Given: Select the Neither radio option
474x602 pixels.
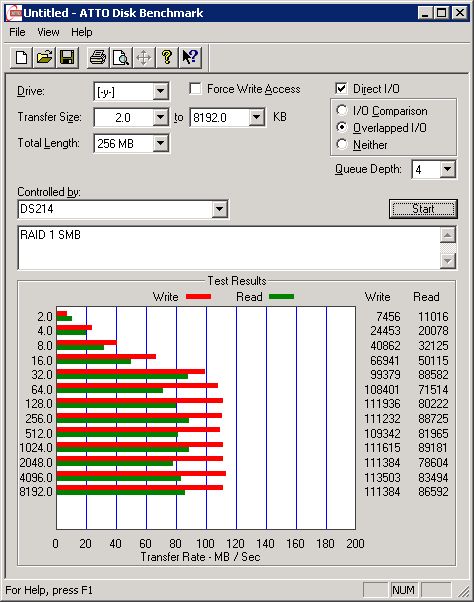Looking at the screenshot, I should [342, 144].
